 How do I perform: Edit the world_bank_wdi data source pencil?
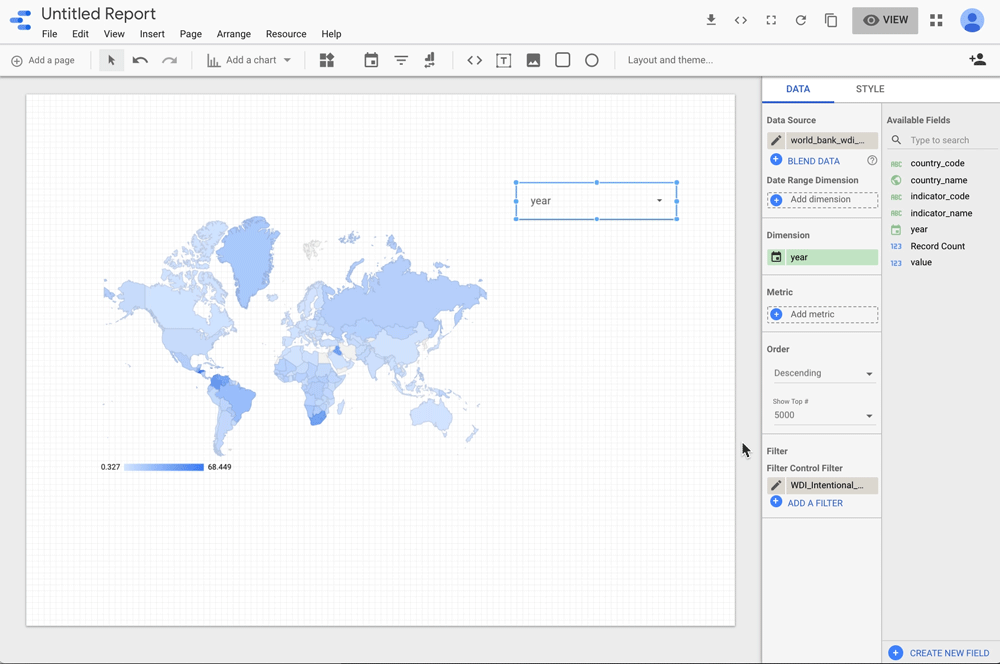776,140
